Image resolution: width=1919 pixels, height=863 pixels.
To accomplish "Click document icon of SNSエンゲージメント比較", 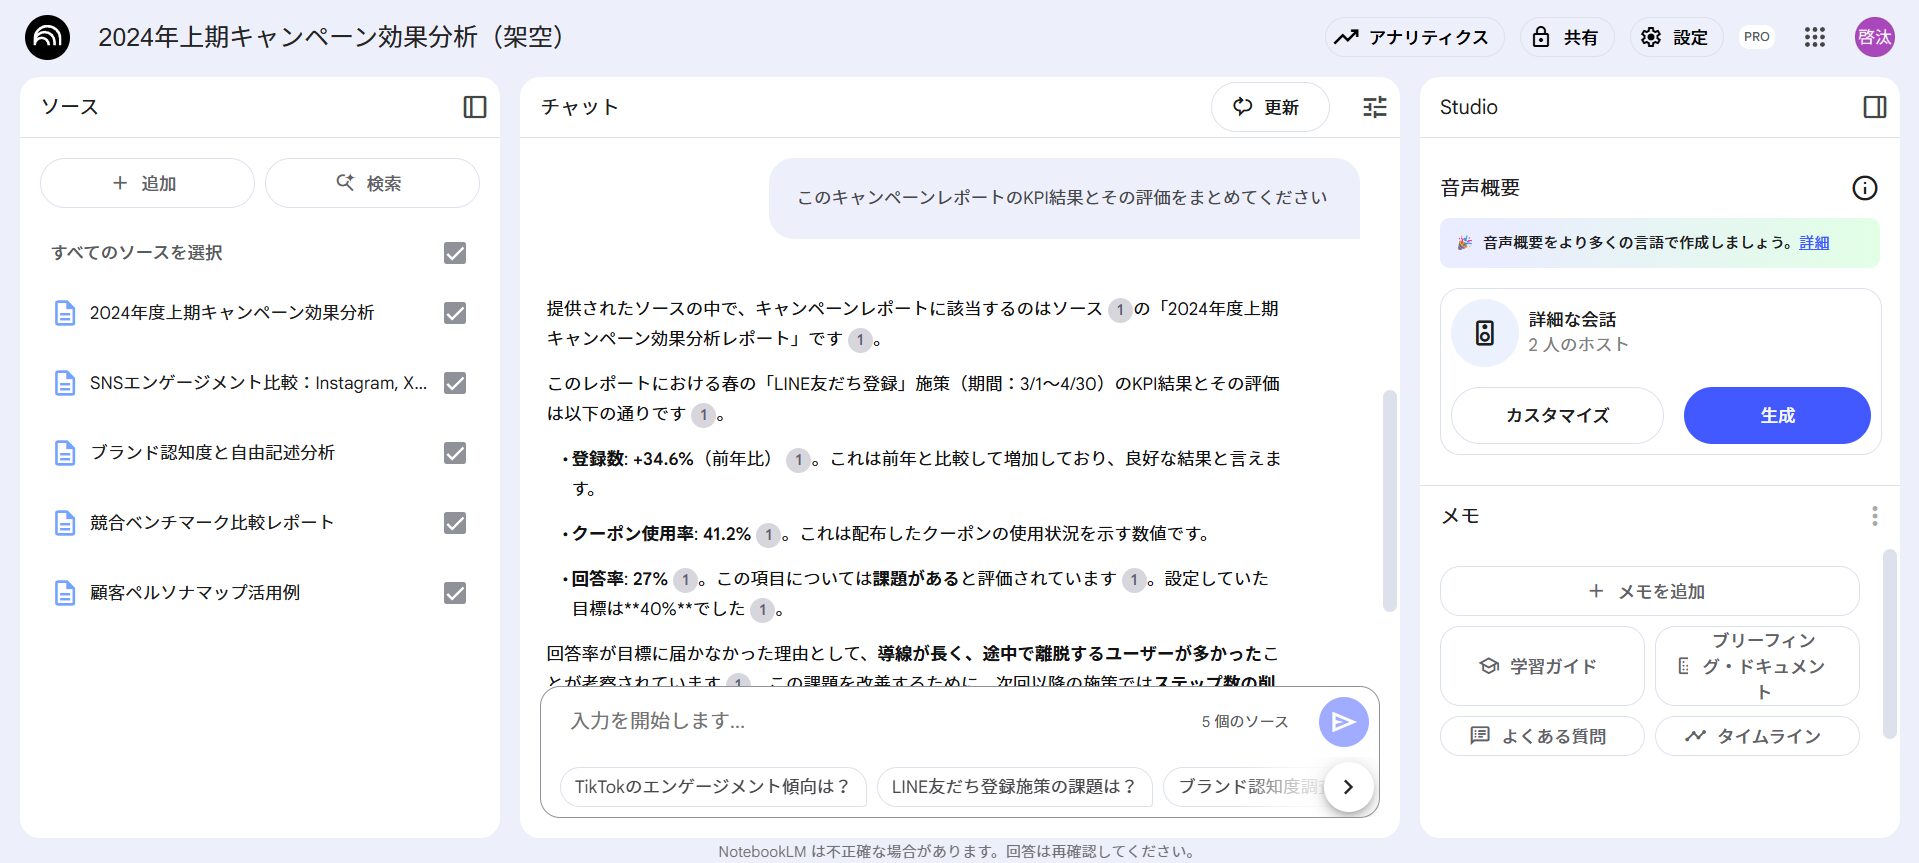I will pos(65,383).
